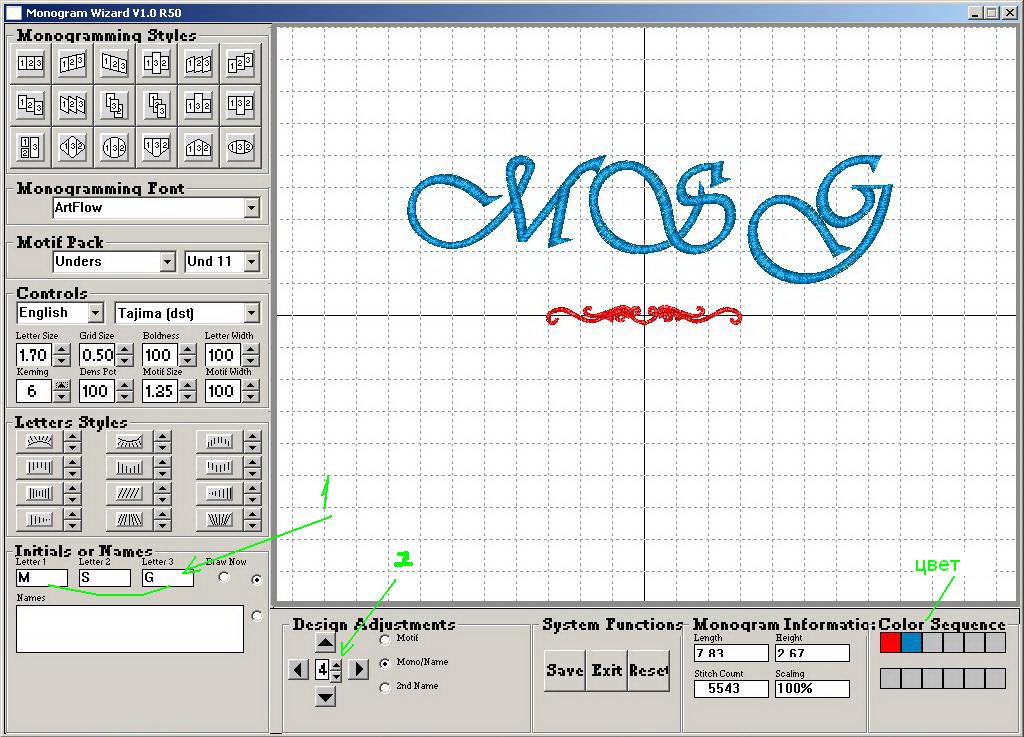Screen dimensions: 1024x737
Task: Open the Monogramming Font ArtFlow dropdown
Action: tap(252, 208)
